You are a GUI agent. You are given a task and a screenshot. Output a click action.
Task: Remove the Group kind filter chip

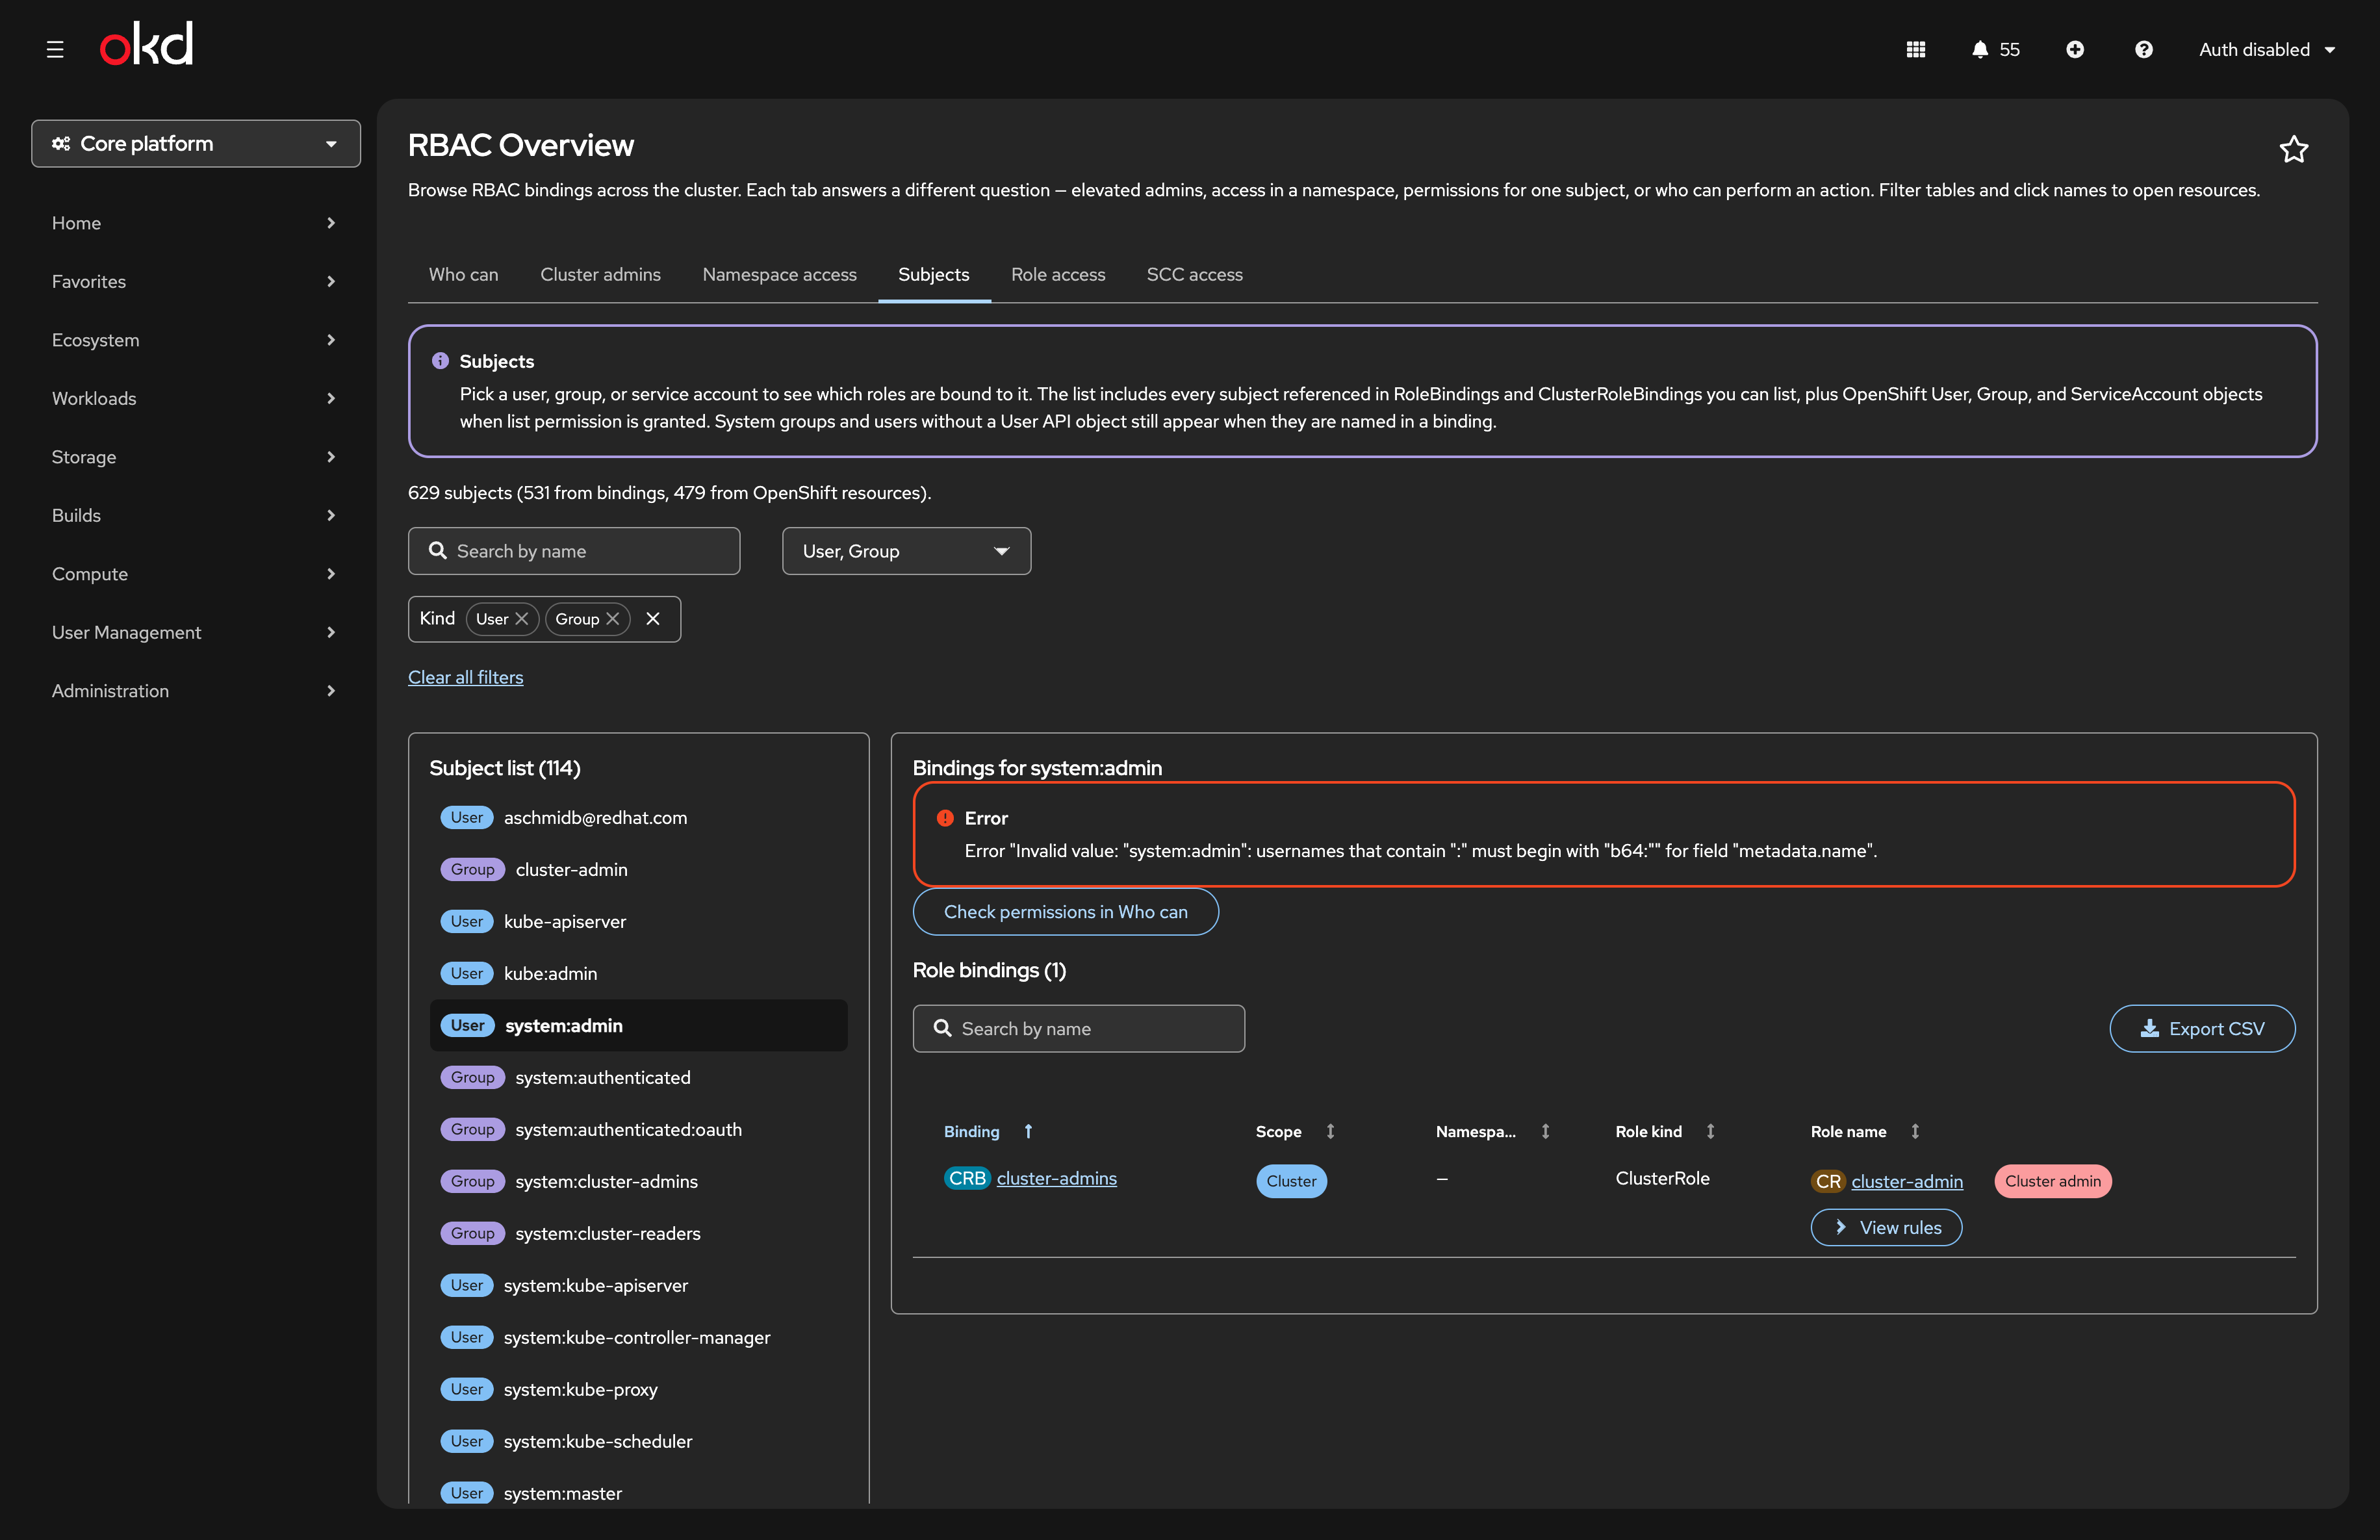point(613,619)
